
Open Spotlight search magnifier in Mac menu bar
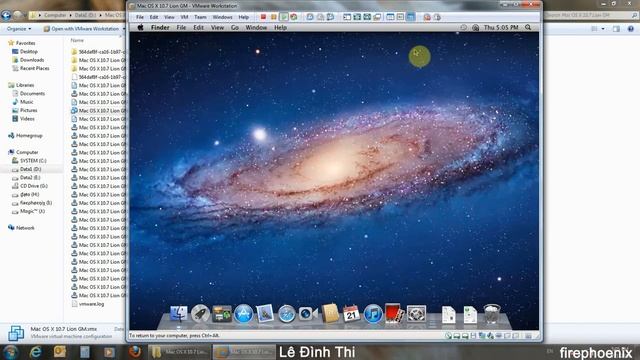click(x=528, y=27)
